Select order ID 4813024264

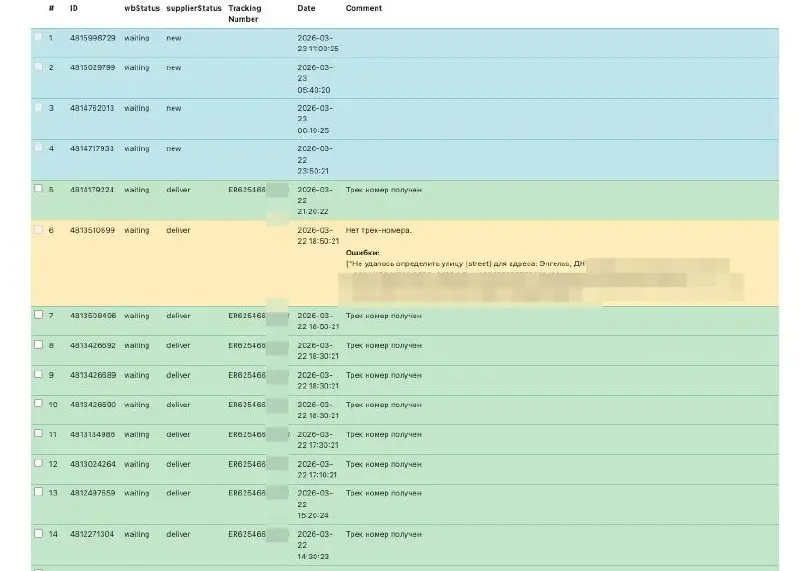(93, 464)
